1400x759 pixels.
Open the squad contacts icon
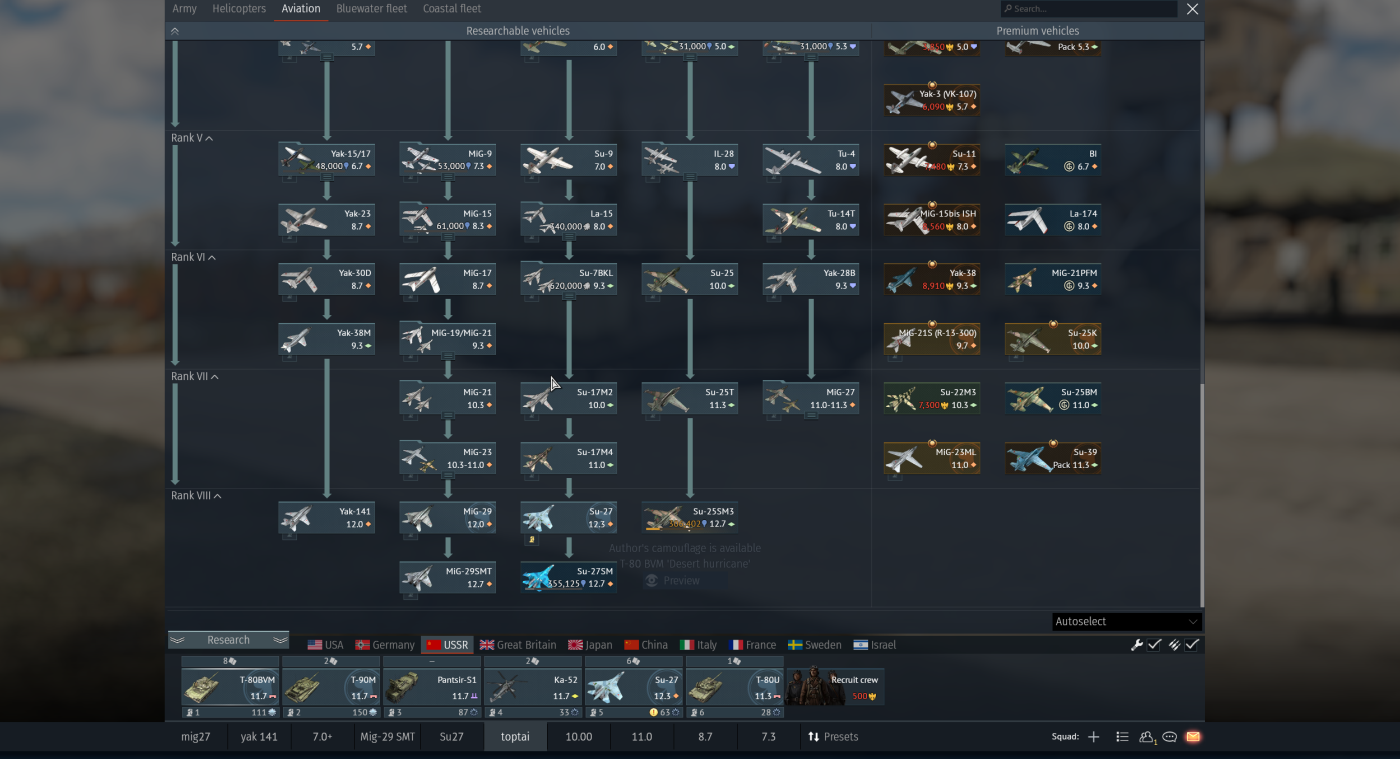click(x=1147, y=737)
